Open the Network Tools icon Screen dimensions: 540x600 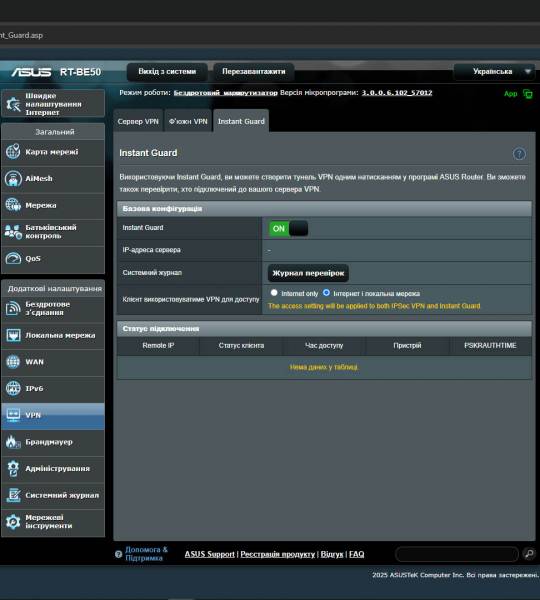[13, 522]
